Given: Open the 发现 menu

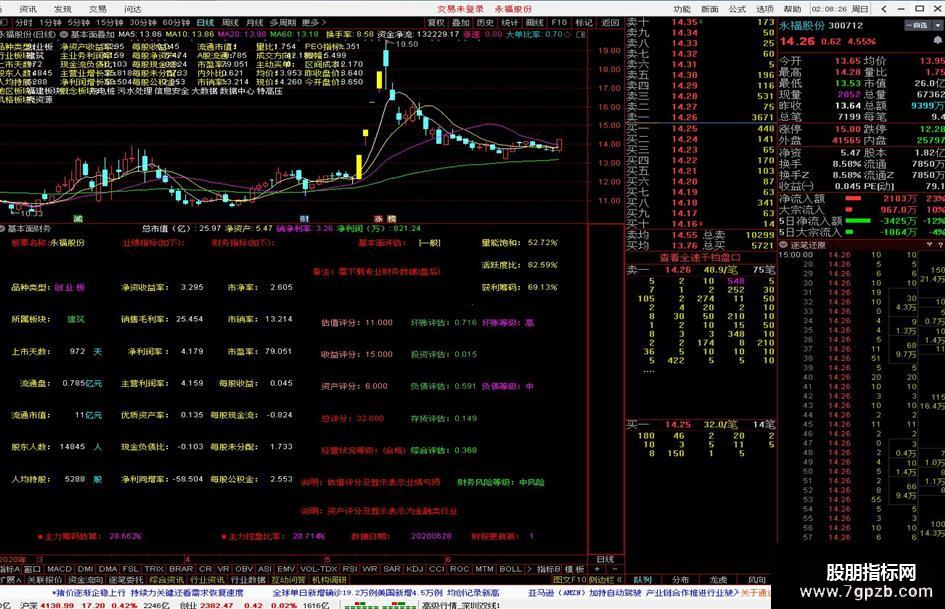Looking at the screenshot, I should 63,9.
